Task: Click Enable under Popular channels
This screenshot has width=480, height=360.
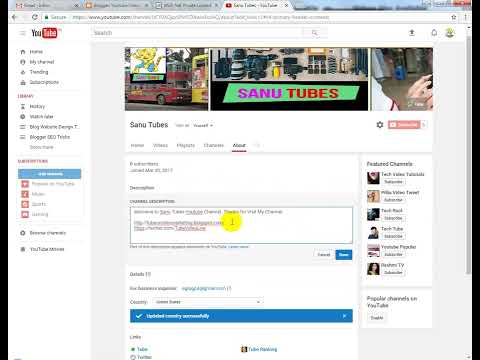Action: 377,318
